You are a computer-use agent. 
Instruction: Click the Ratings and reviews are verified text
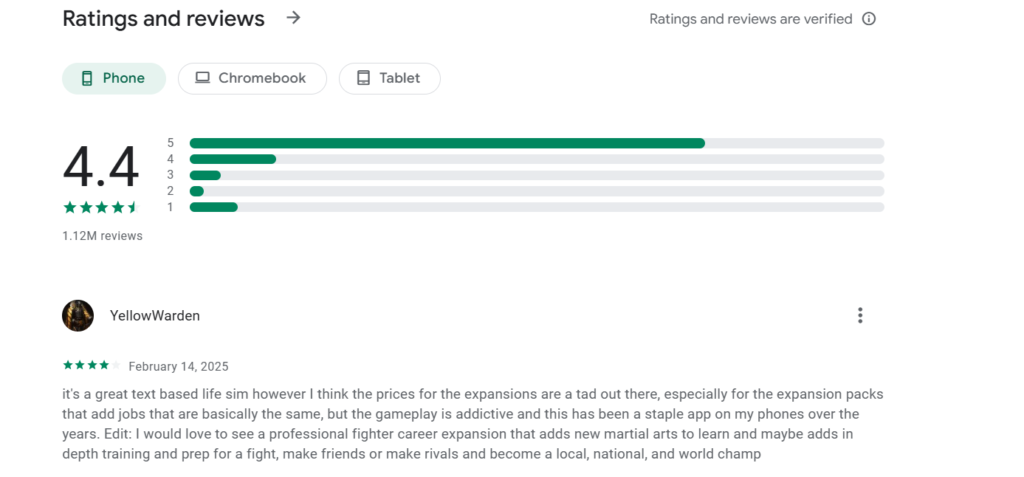(x=750, y=19)
